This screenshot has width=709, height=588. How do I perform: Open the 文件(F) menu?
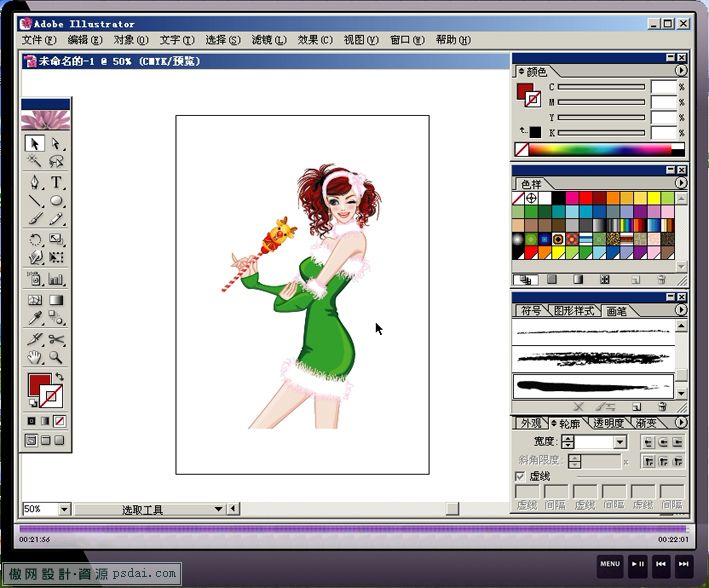pos(39,40)
